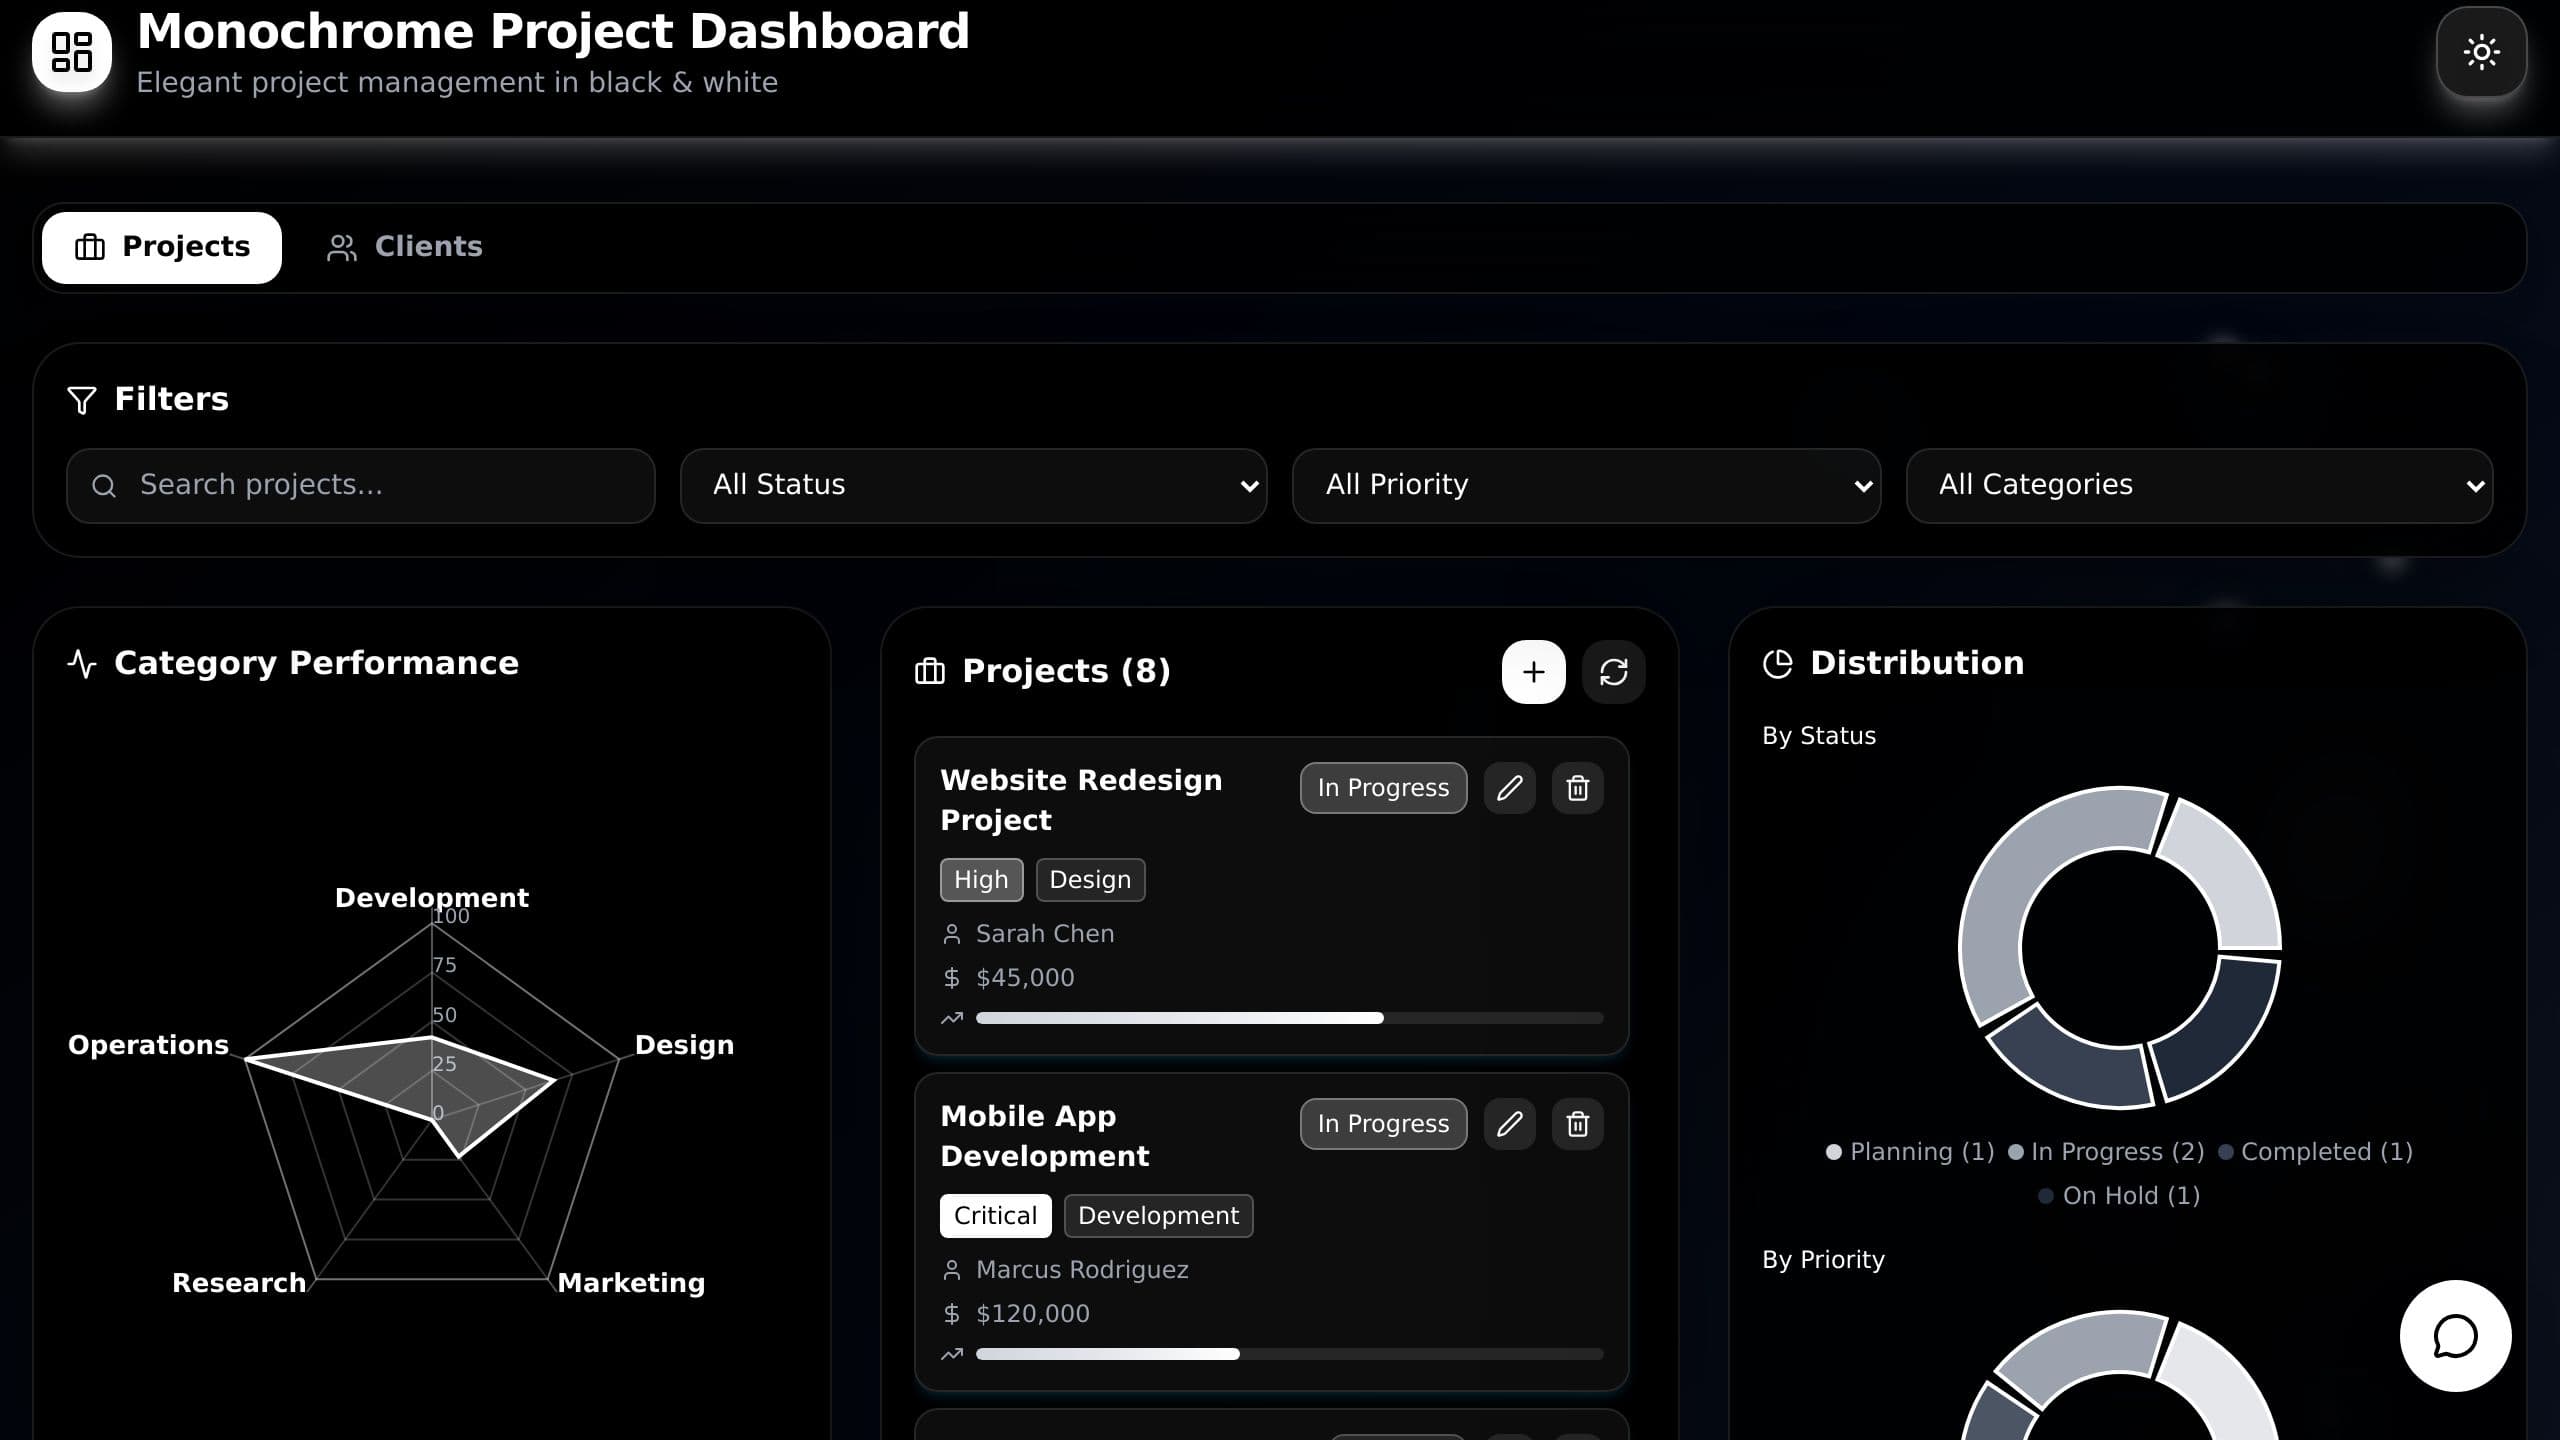Click In Progress badge on Mobile App Development
Viewport: 2560px width, 1440px height.
1384,1124
